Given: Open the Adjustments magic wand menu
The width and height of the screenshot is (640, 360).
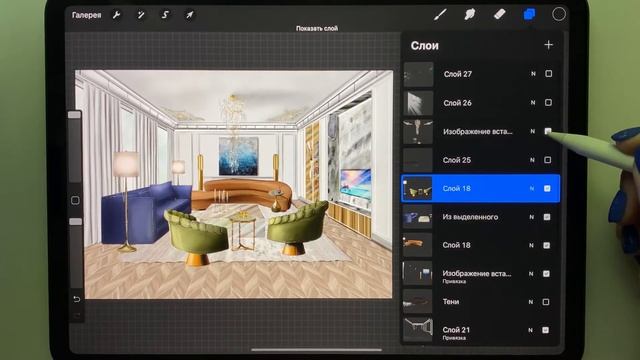Looking at the screenshot, I should coord(140,15).
